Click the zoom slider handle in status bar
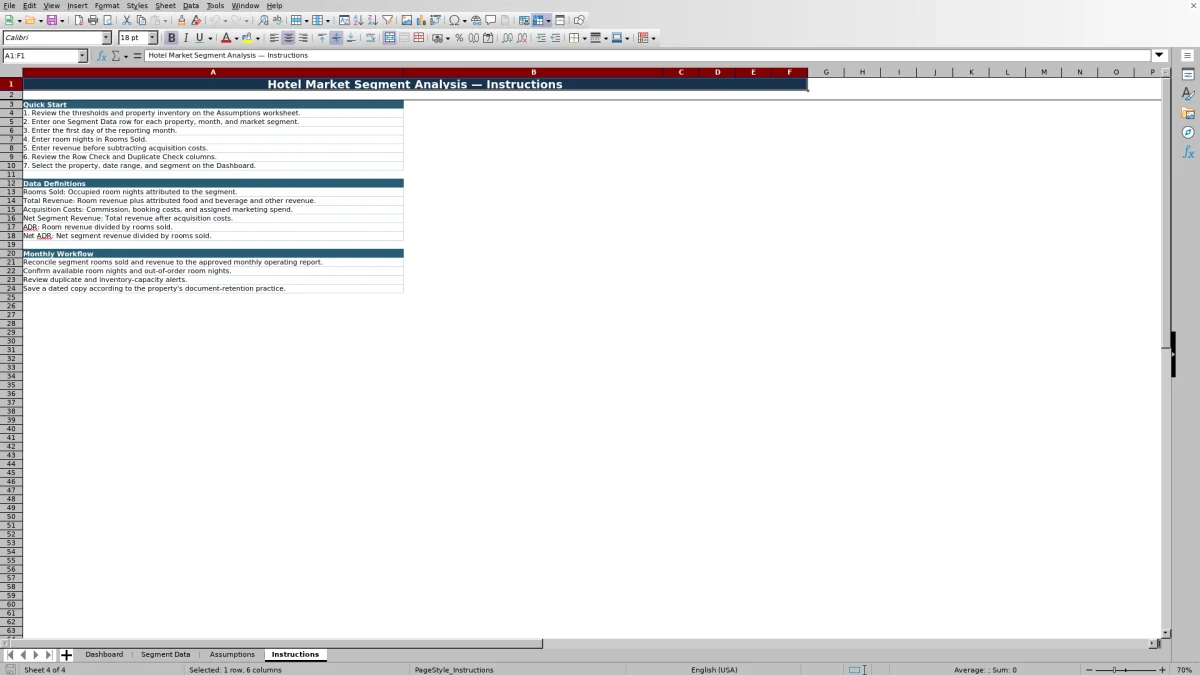Viewport: 1200px width, 675px height. 1114,670
